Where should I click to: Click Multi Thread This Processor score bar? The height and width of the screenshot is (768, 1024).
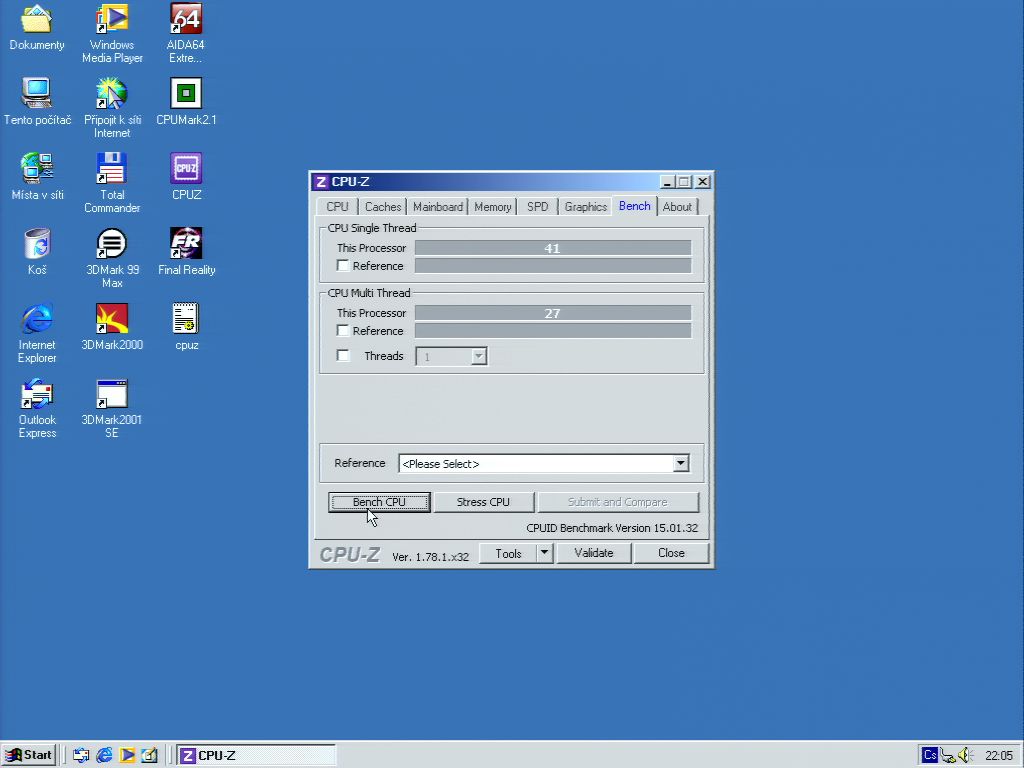(552, 313)
